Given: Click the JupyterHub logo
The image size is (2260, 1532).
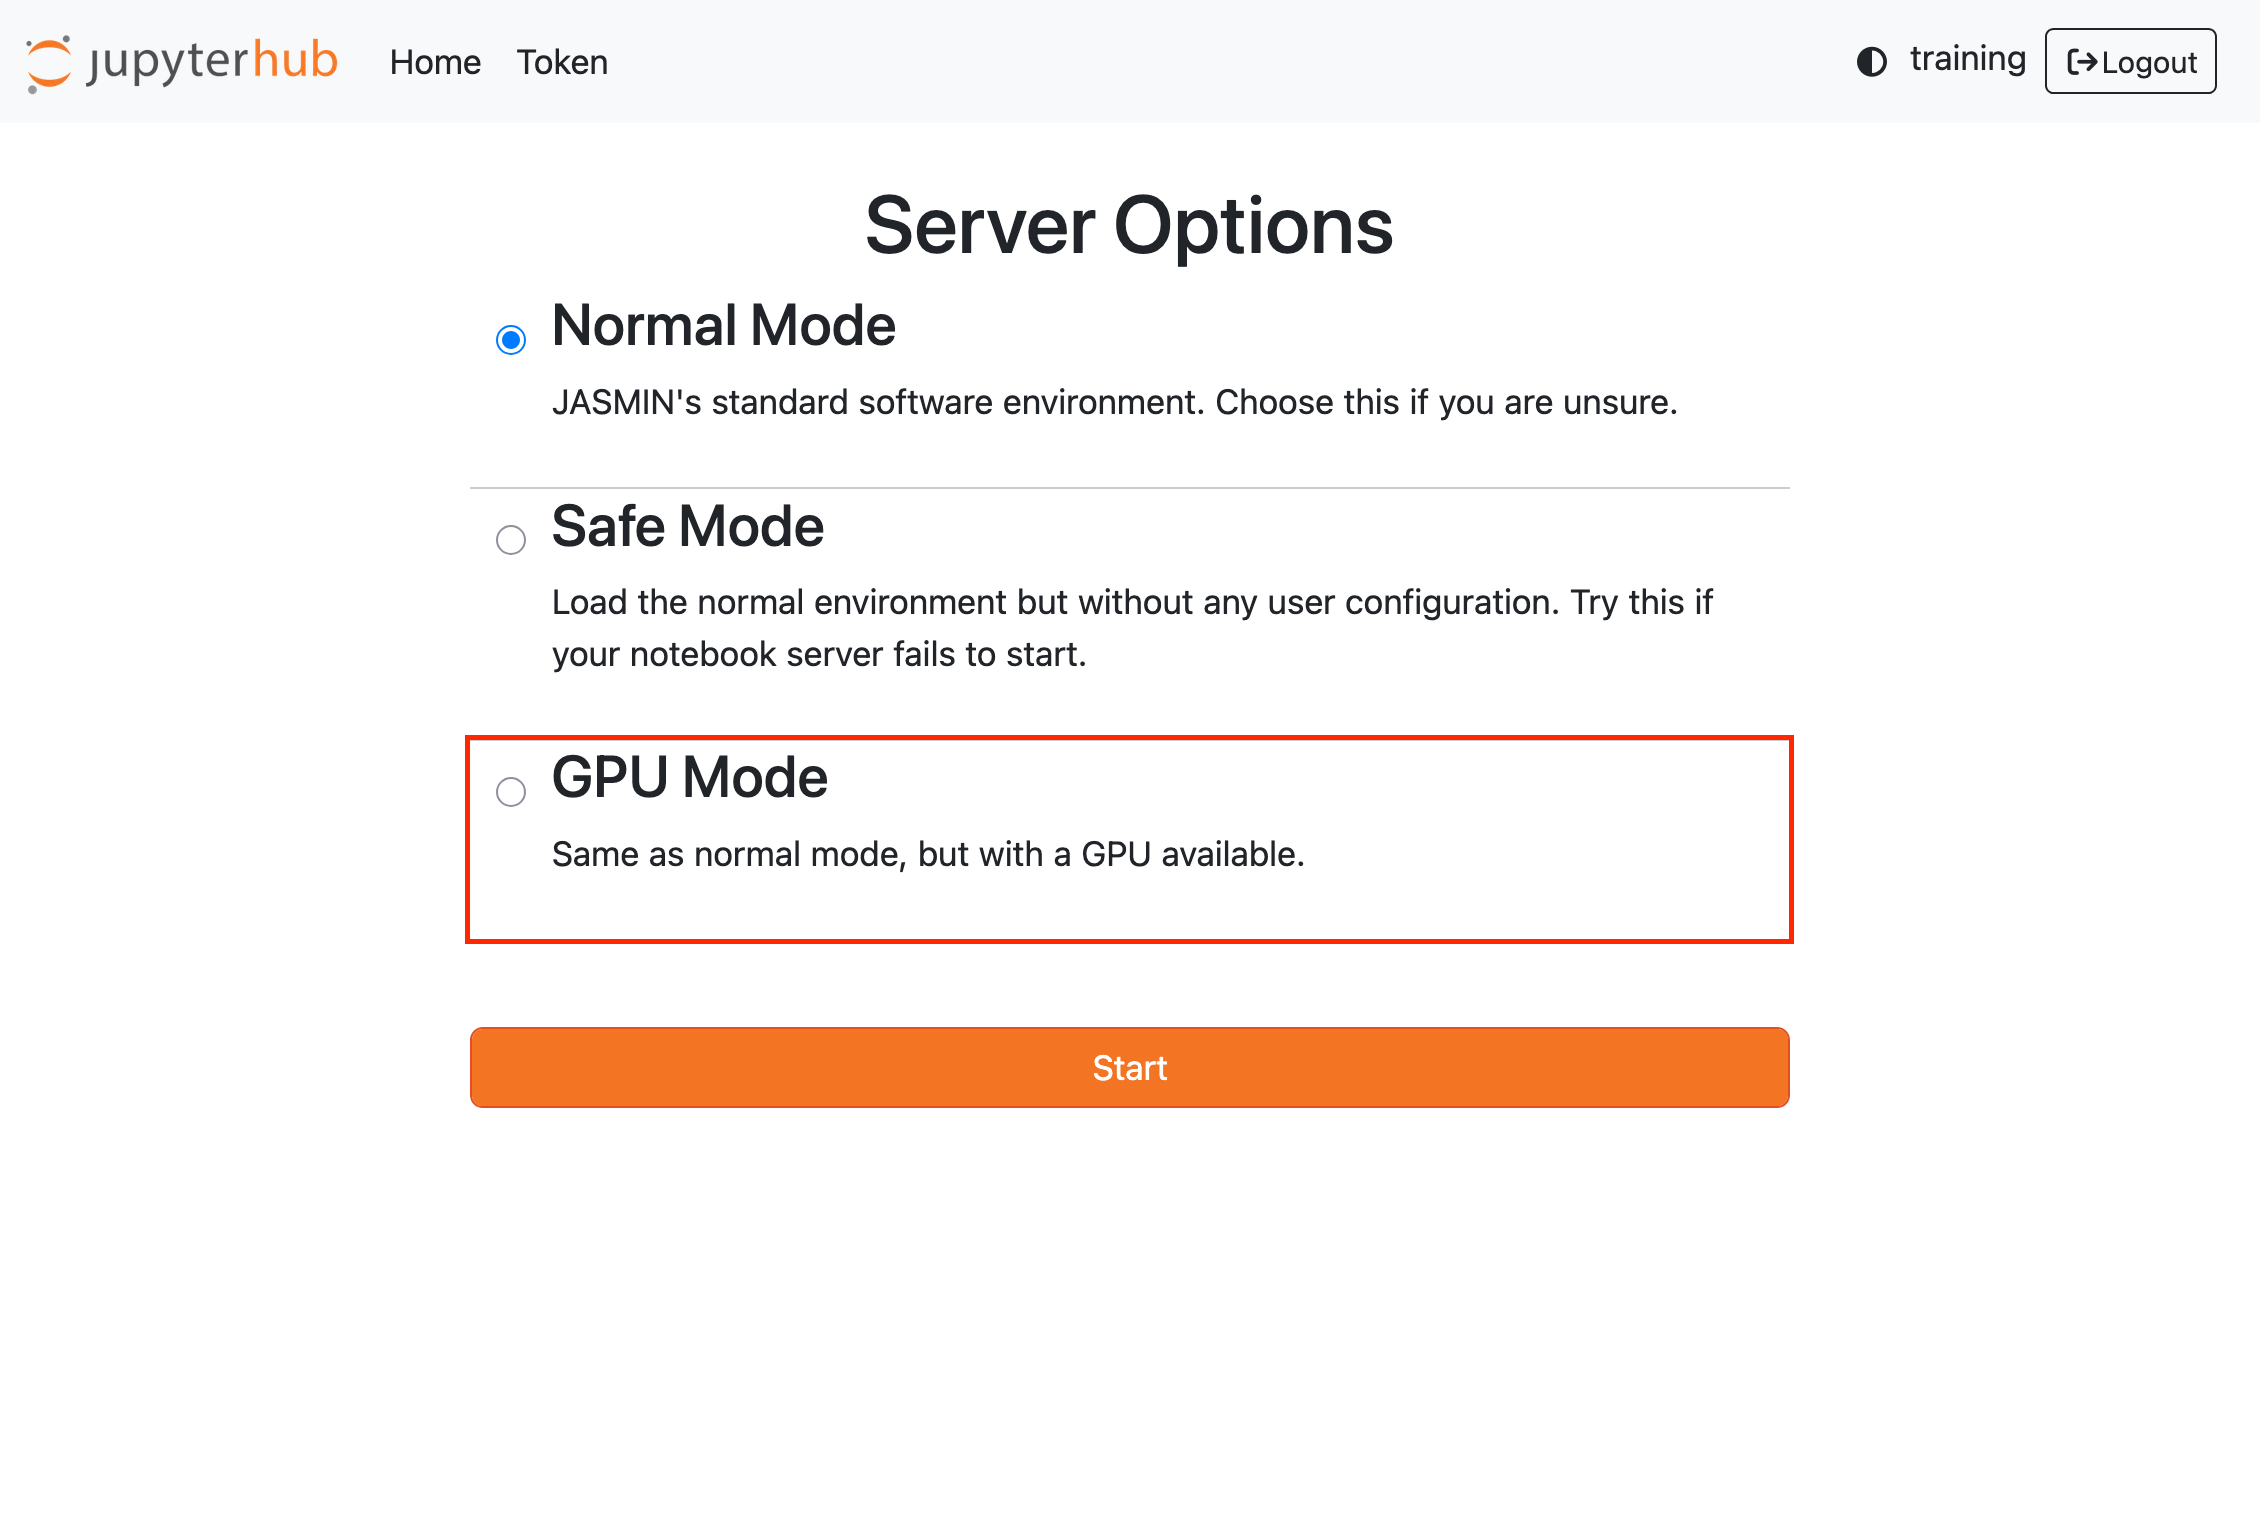Looking at the screenshot, I should [183, 62].
